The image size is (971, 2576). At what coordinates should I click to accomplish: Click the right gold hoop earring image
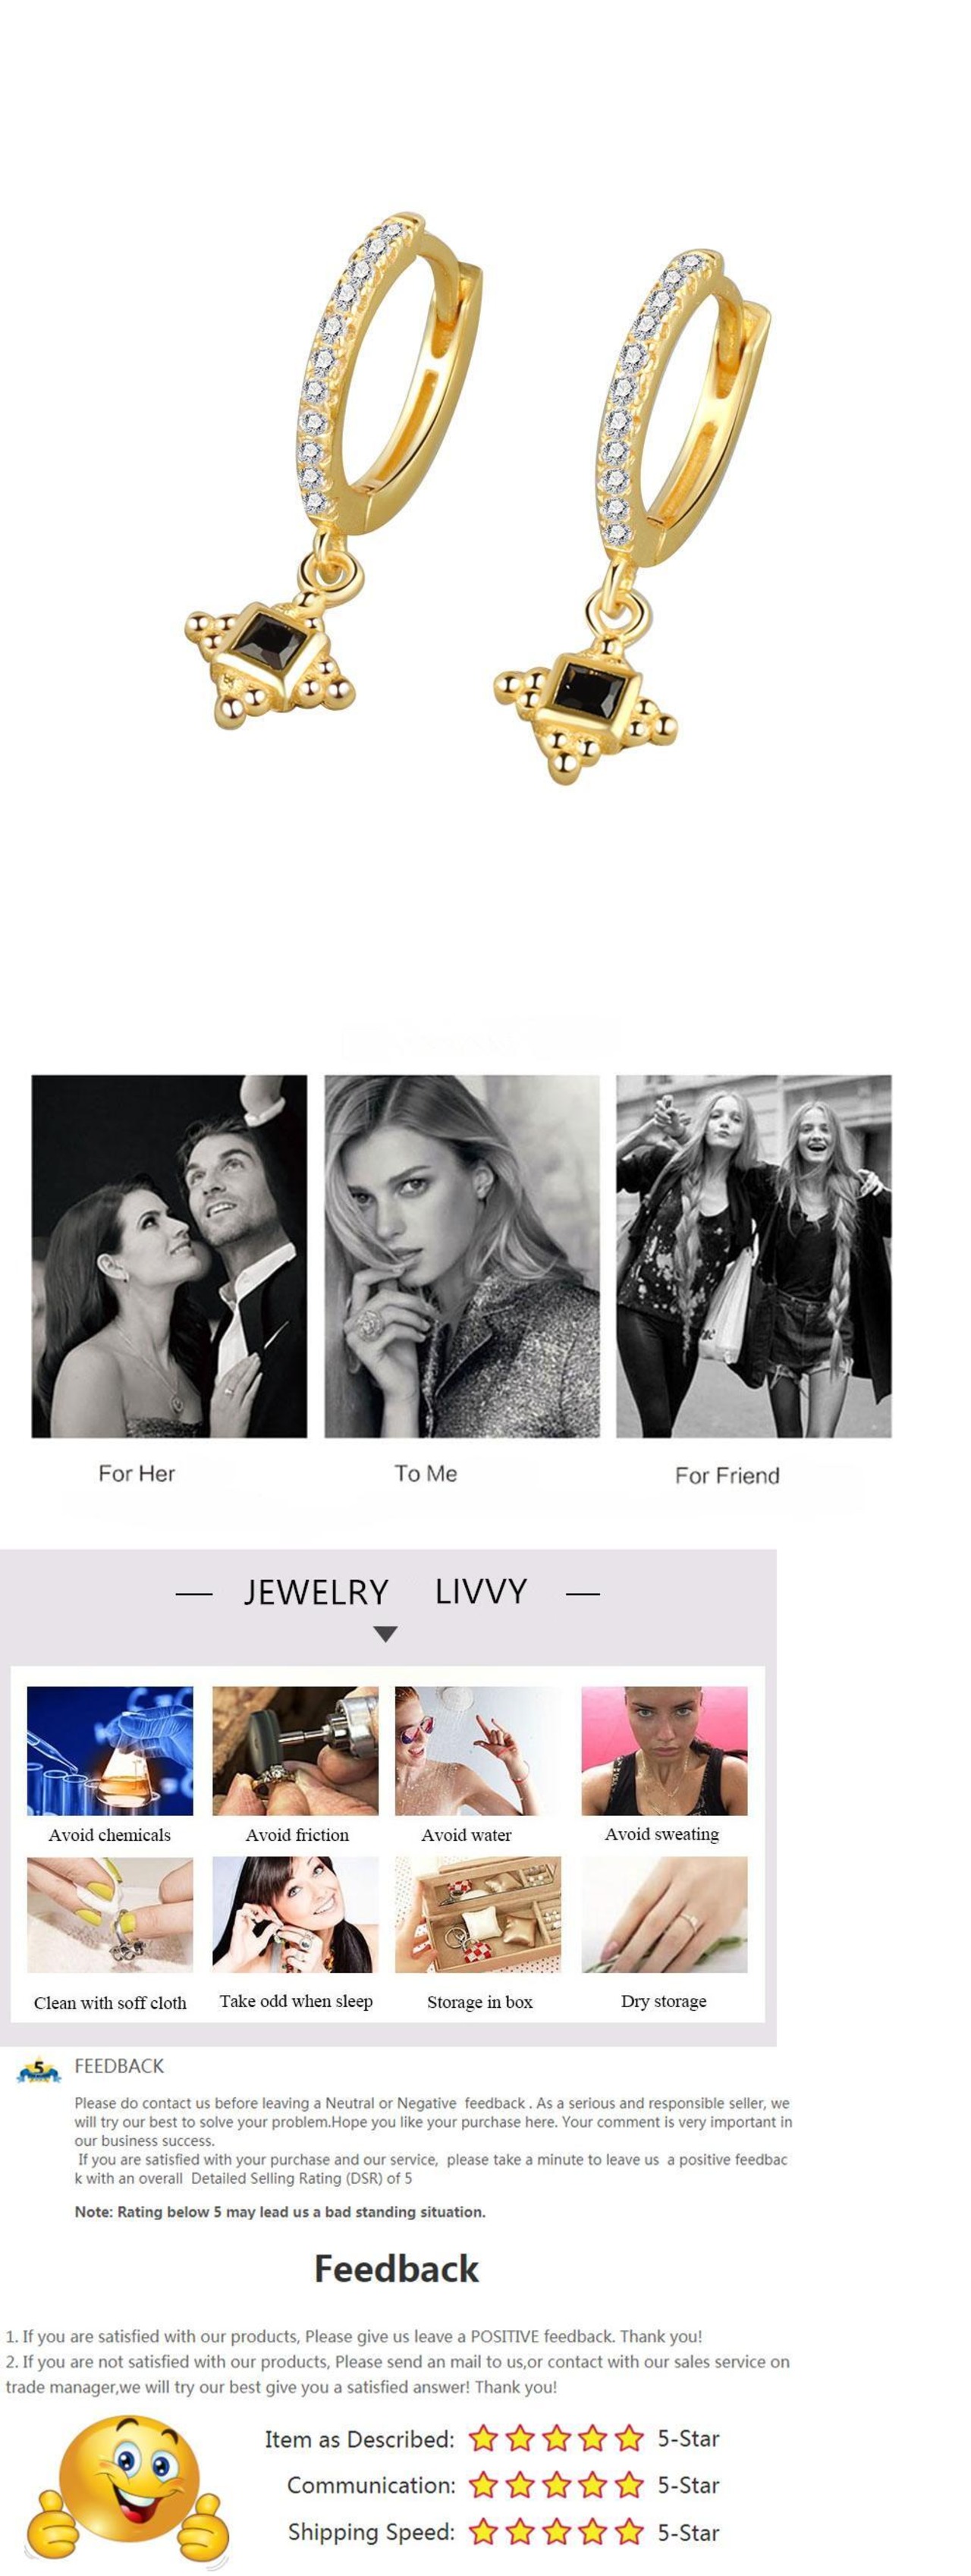coord(632,517)
